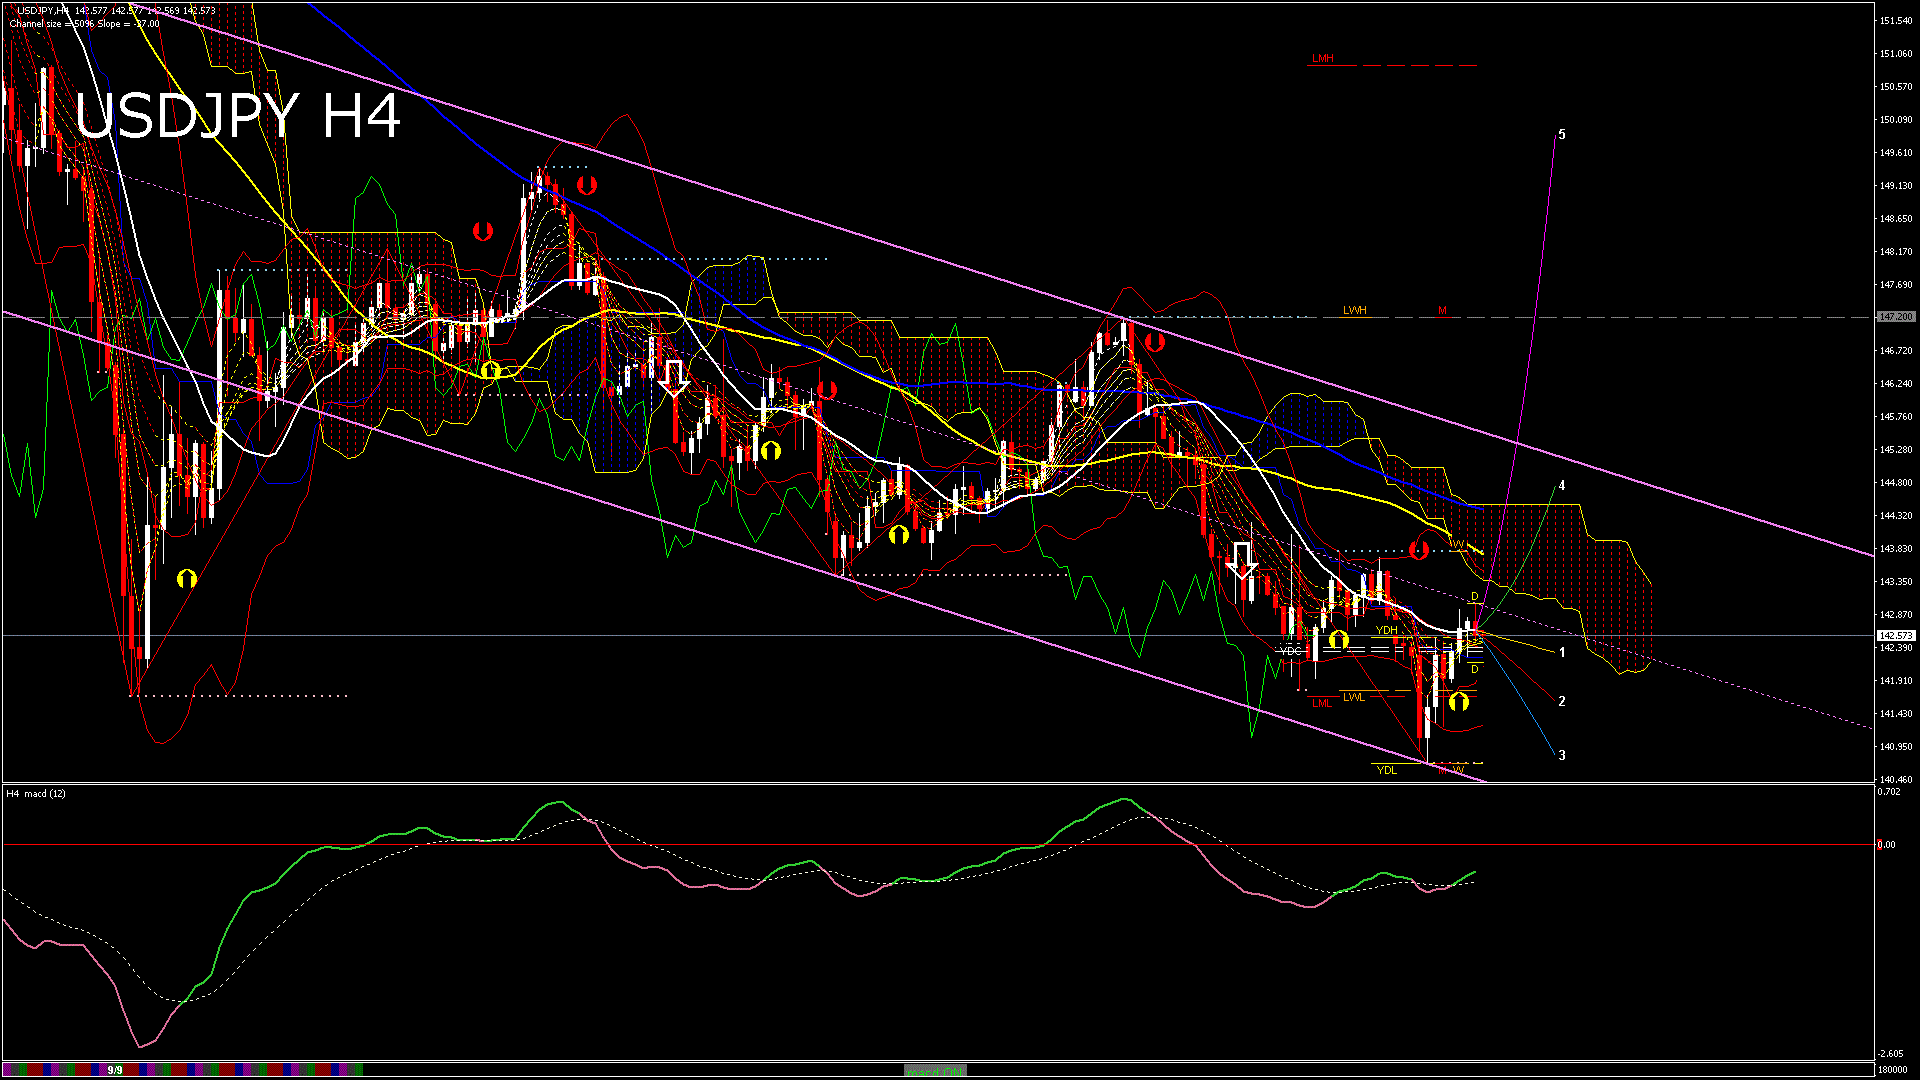Screen dimensions: 1920x1080
Task: Click rightmost white hollow down arrow
Action: (x=1242, y=561)
